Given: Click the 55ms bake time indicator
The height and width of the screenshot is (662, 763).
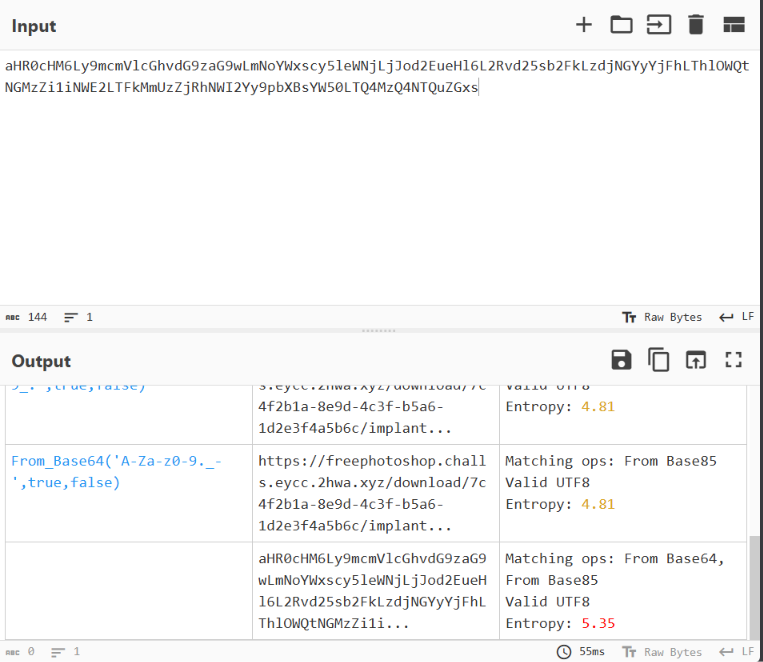Looking at the screenshot, I should (x=581, y=652).
